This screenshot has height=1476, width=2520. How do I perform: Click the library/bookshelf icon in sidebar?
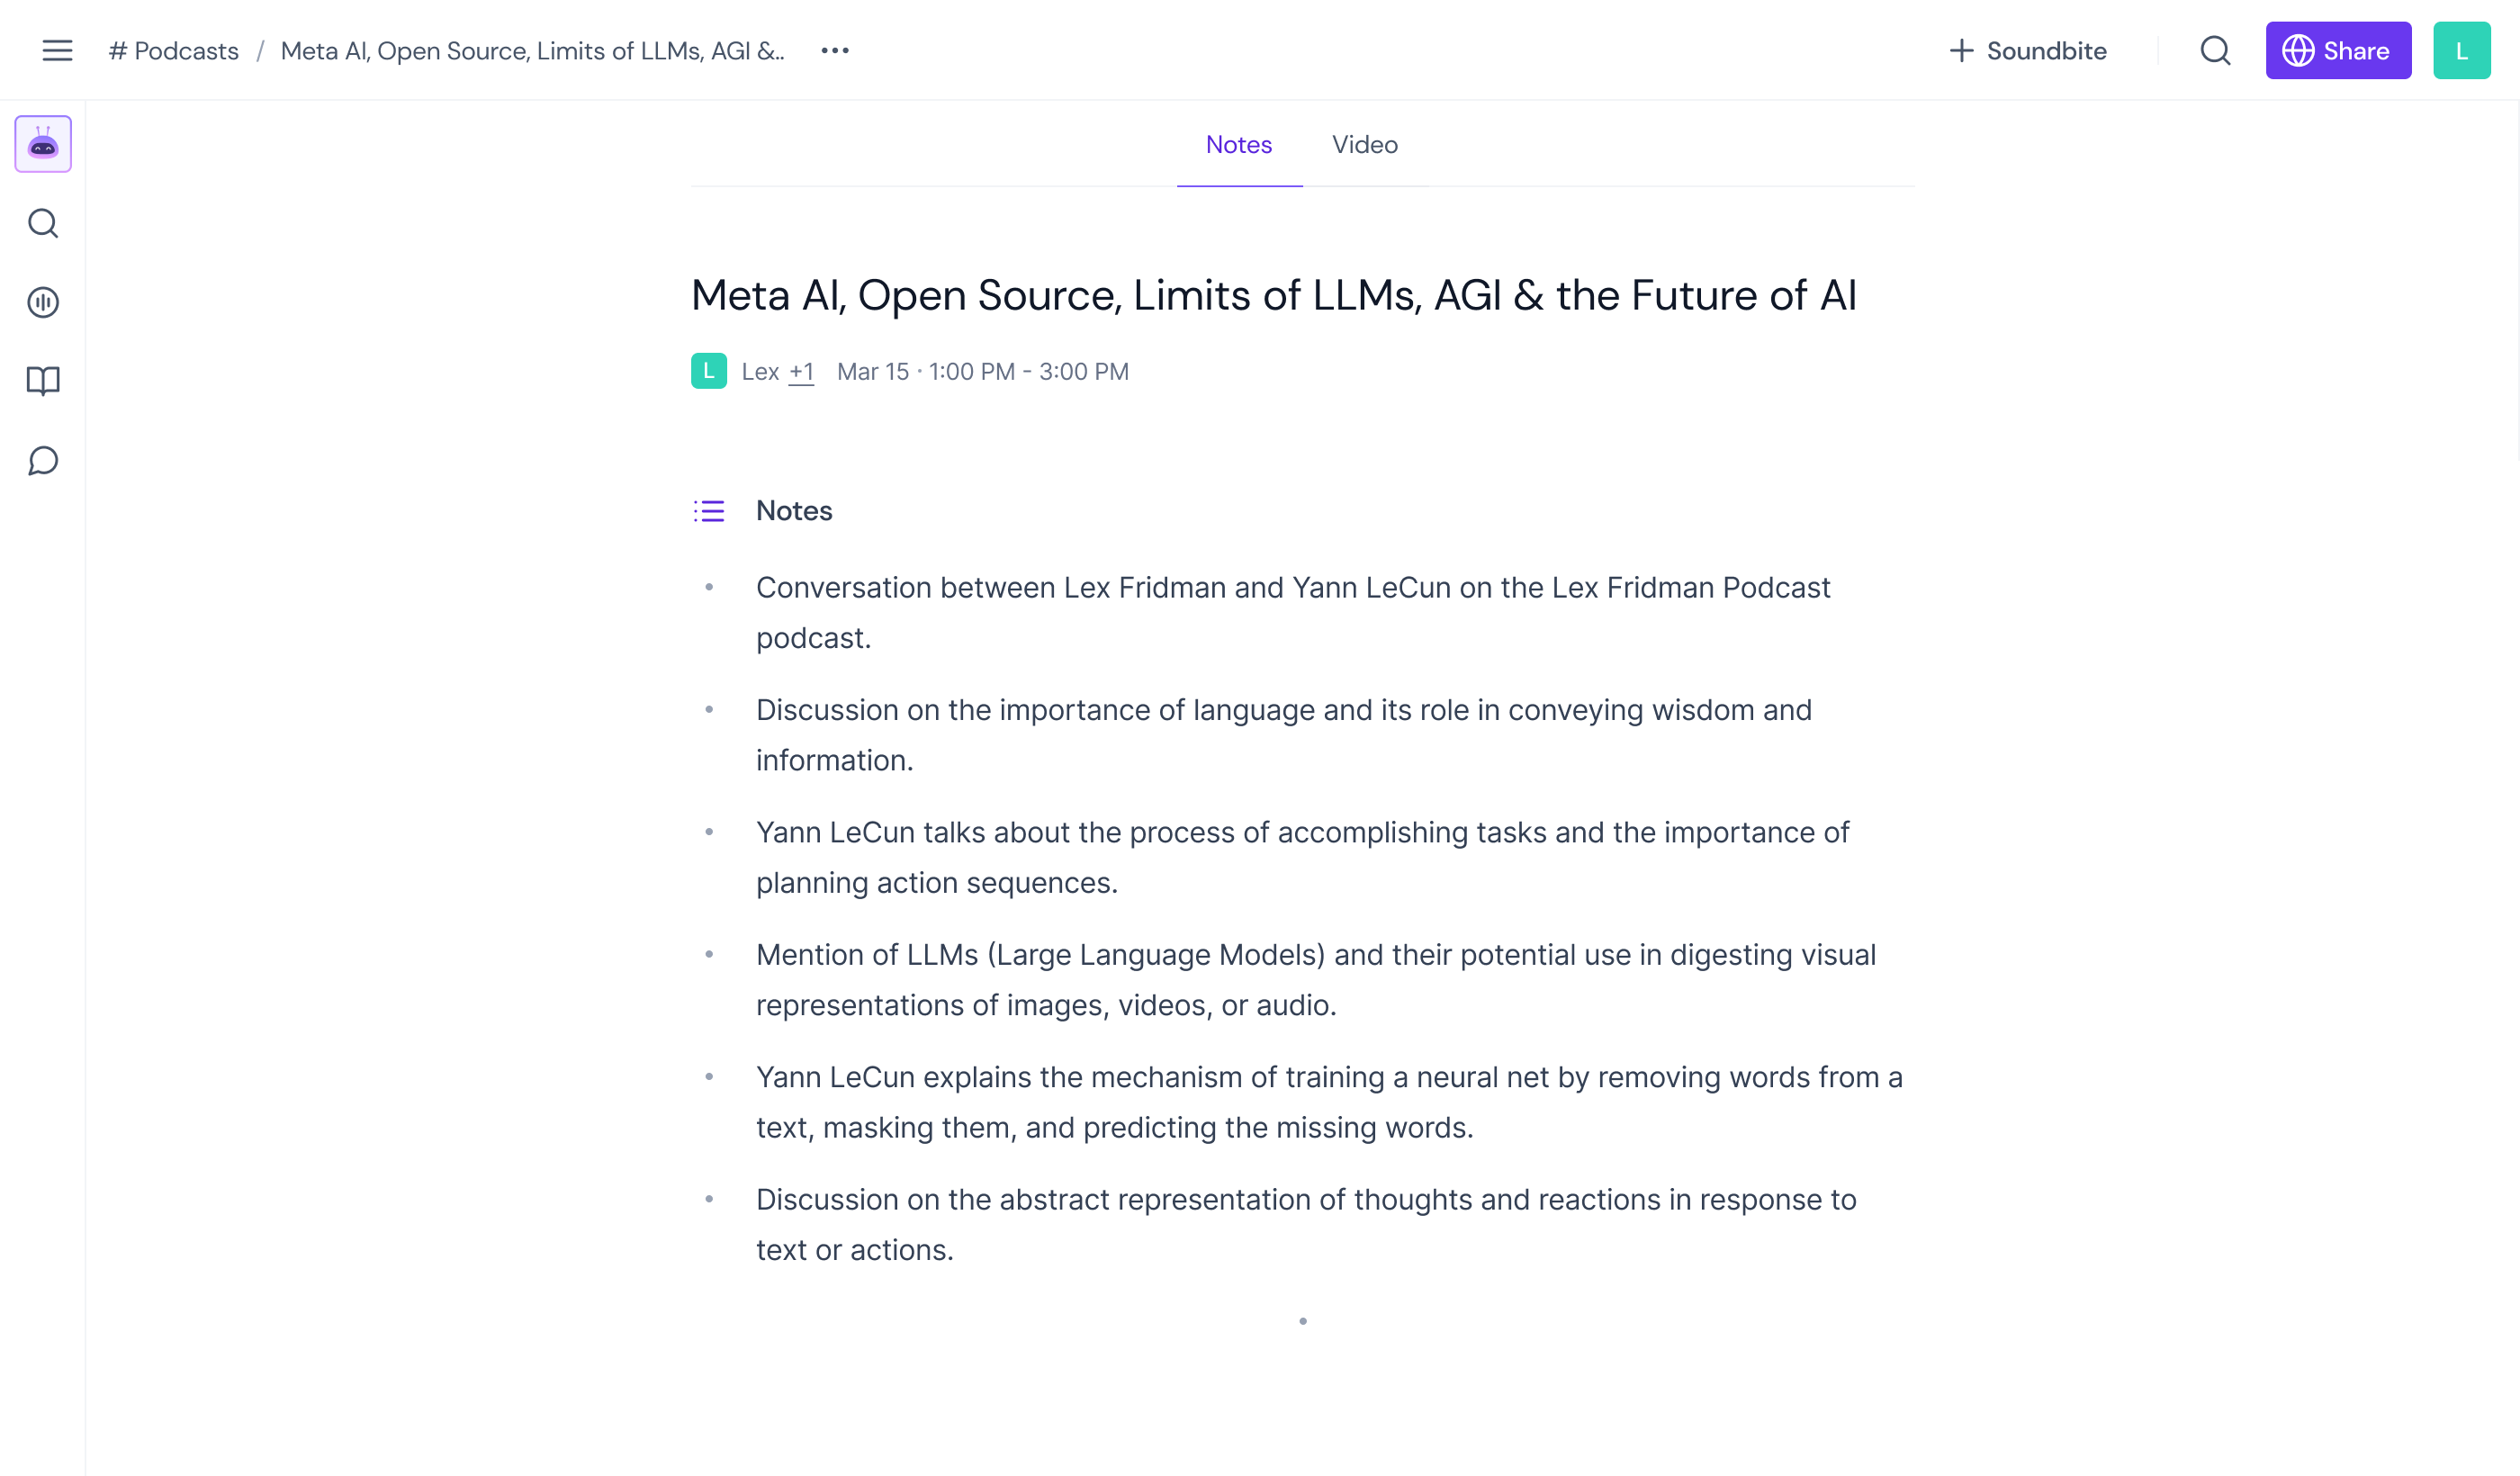(x=44, y=380)
